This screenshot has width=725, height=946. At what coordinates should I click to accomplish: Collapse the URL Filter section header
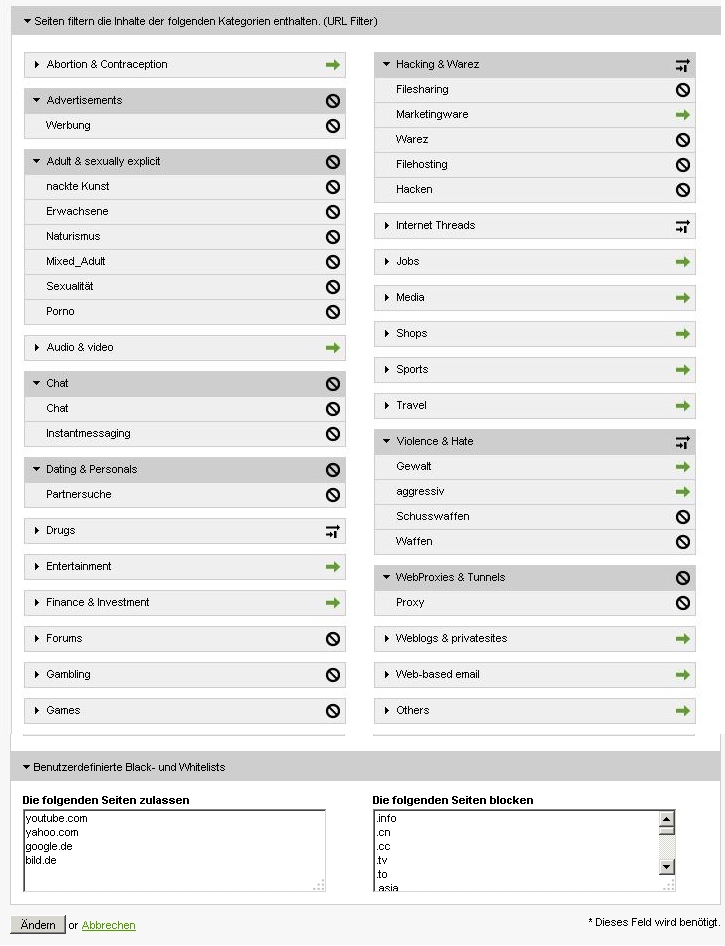tap(27, 21)
